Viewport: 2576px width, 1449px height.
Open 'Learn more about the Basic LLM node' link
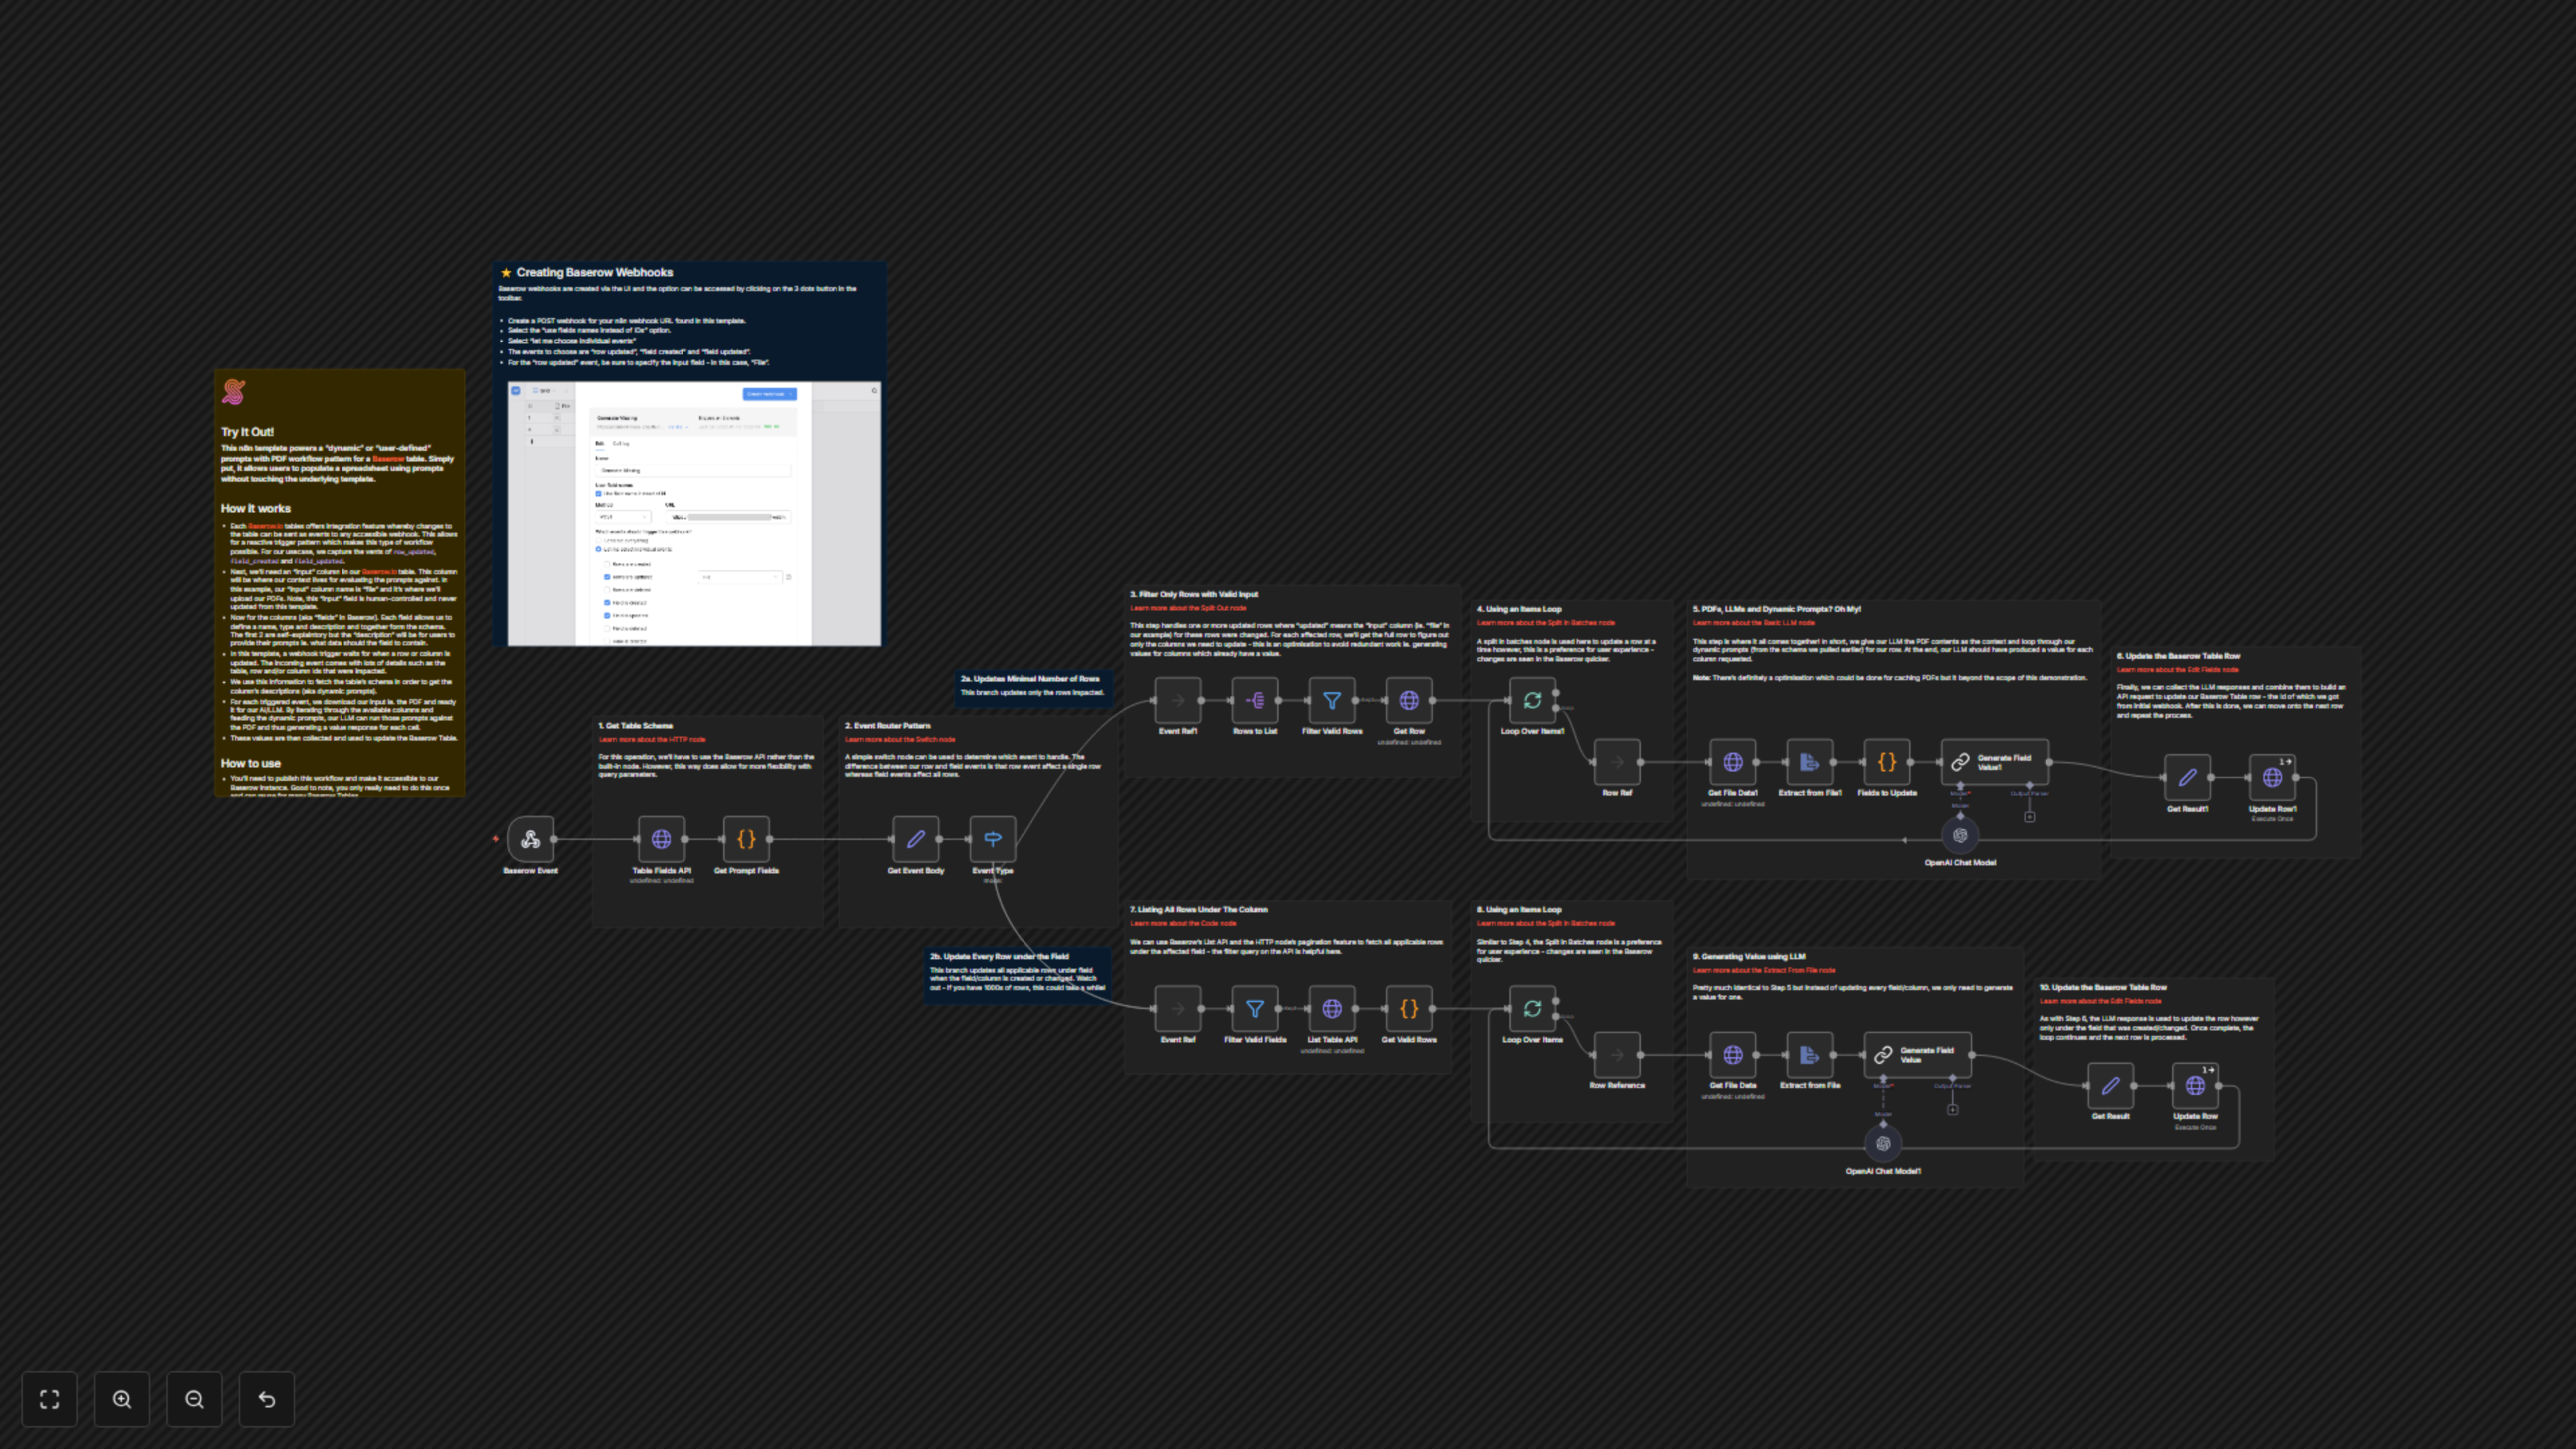(1753, 622)
